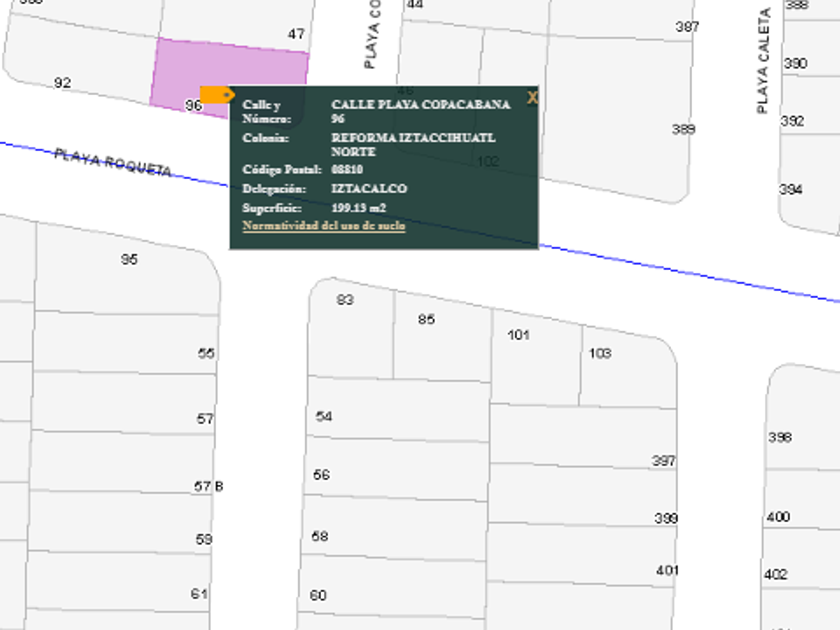Select lot number 47 on the map

click(296, 34)
